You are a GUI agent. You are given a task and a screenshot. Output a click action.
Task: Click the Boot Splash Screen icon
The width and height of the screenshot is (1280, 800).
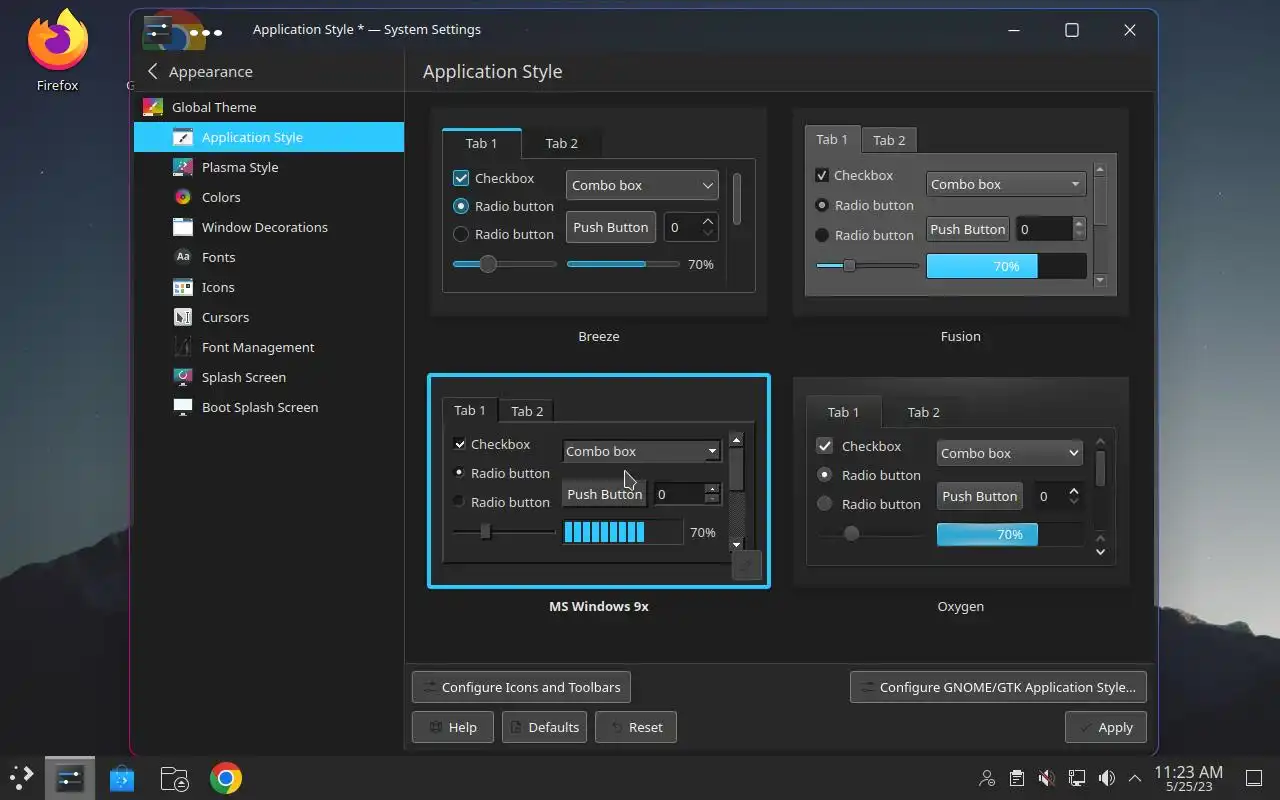183,407
